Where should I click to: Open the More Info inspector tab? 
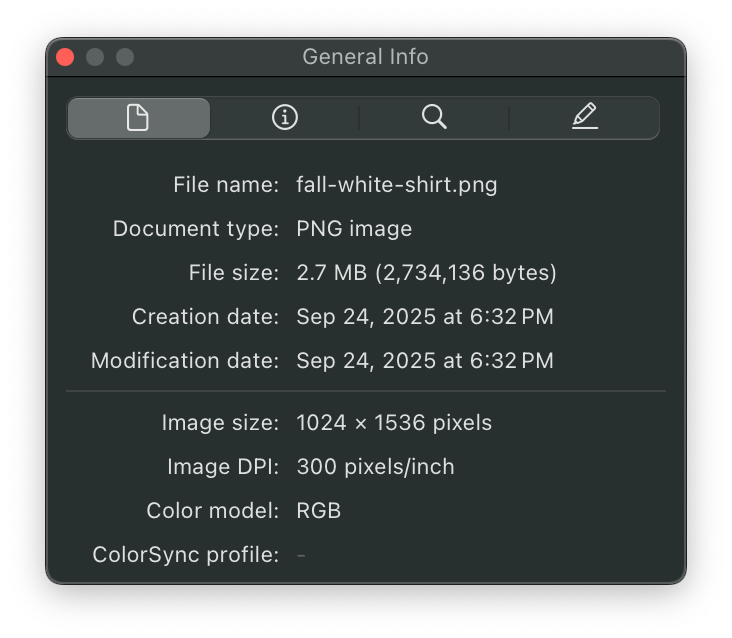pos(285,118)
